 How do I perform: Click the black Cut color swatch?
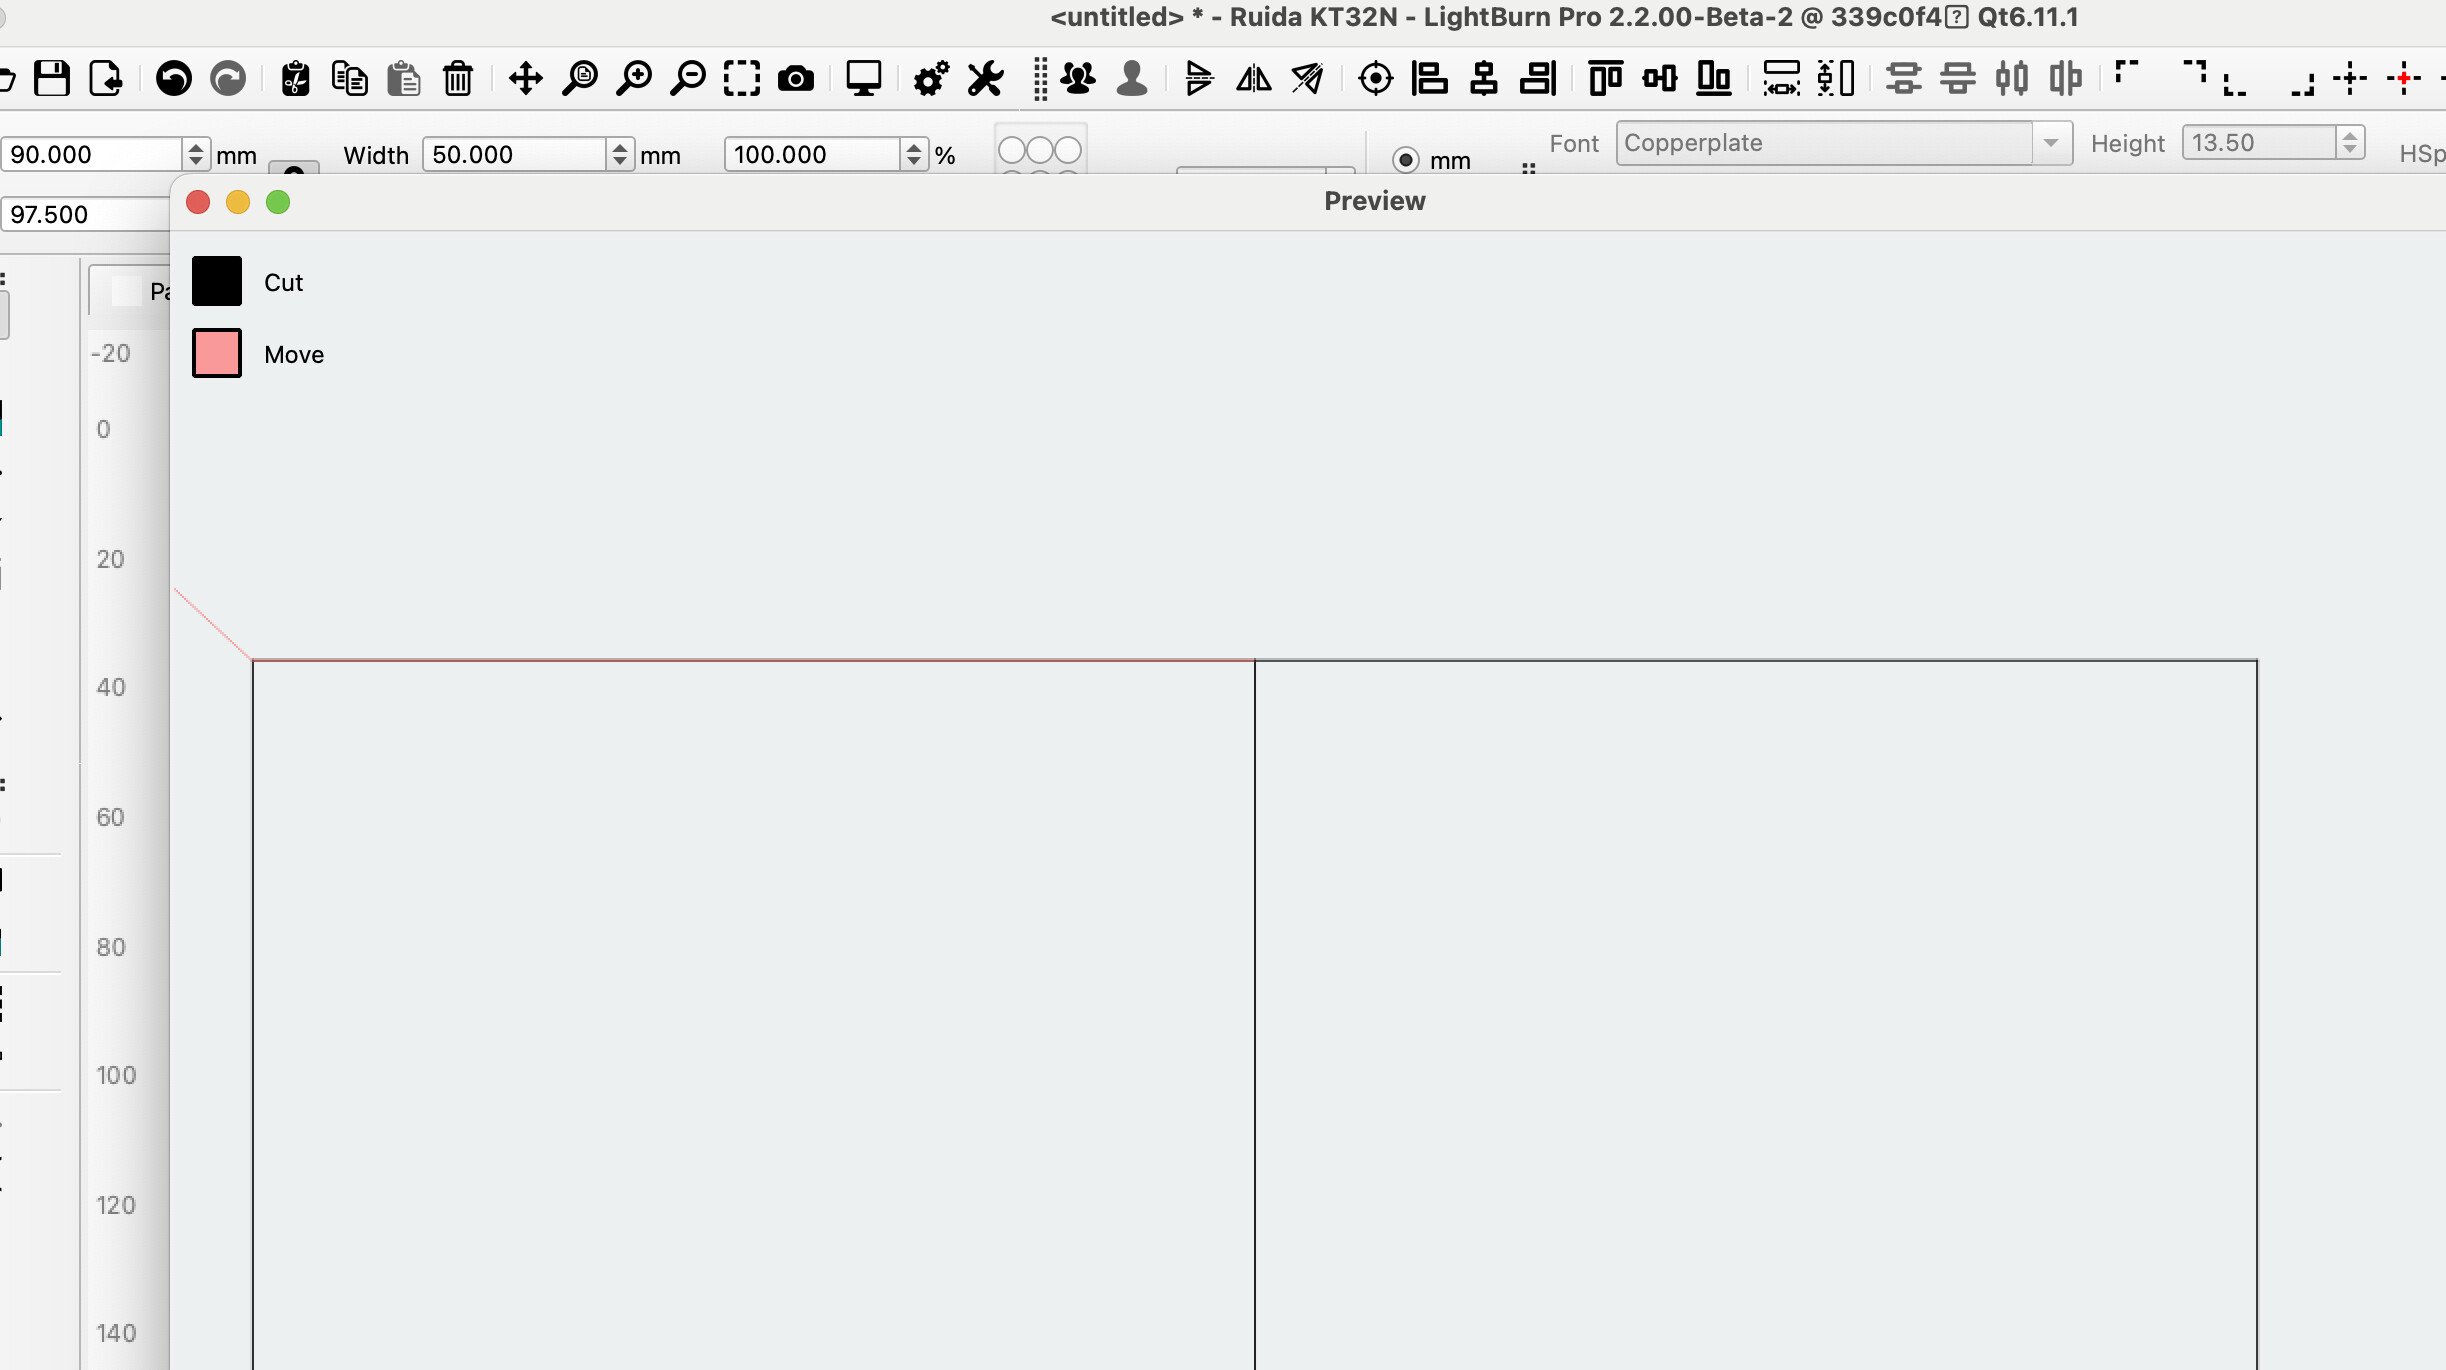(217, 281)
